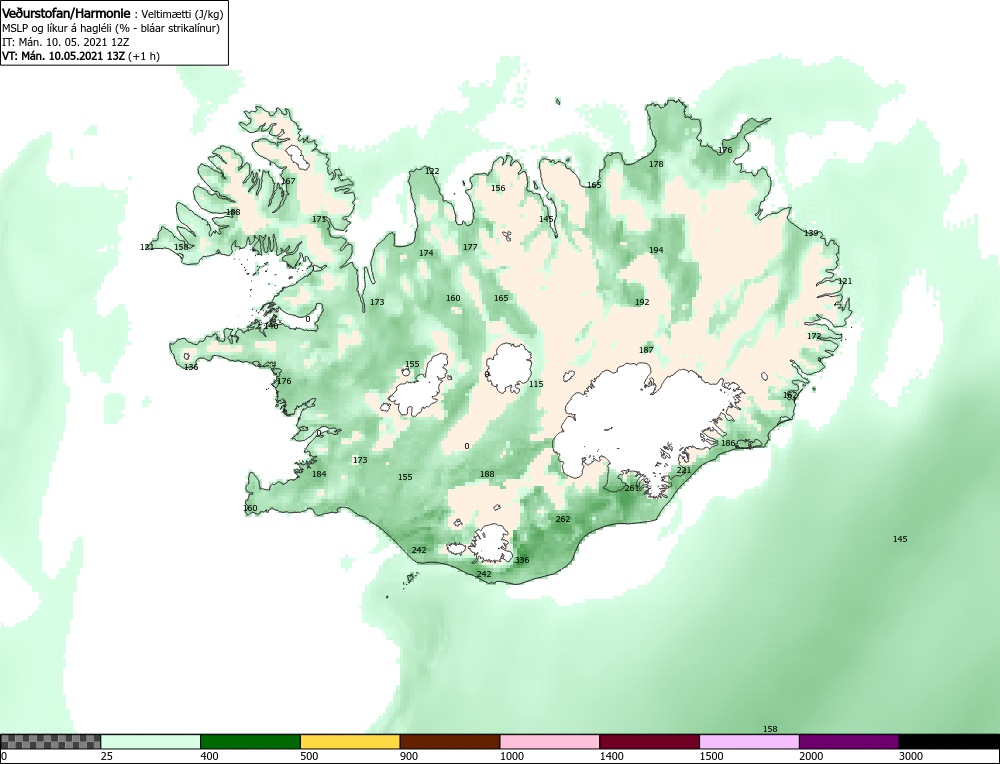Click the pale green 25–400 legend swatch

click(151, 741)
